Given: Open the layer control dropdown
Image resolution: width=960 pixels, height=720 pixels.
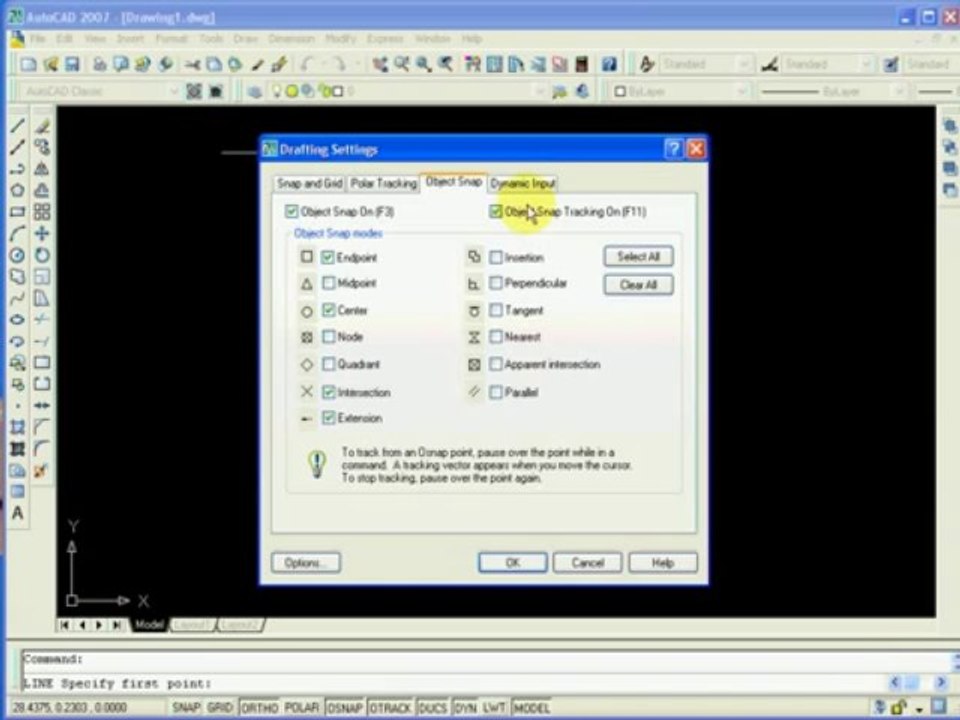Looking at the screenshot, I should pos(540,91).
